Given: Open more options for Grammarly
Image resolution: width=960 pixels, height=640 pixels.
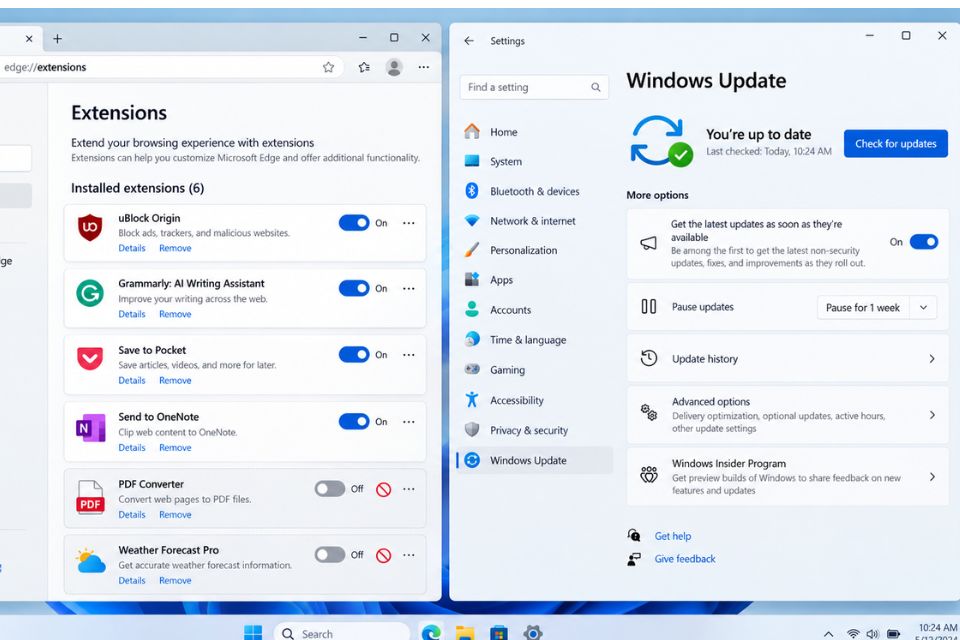Looking at the screenshot, I should coord(408,288).
